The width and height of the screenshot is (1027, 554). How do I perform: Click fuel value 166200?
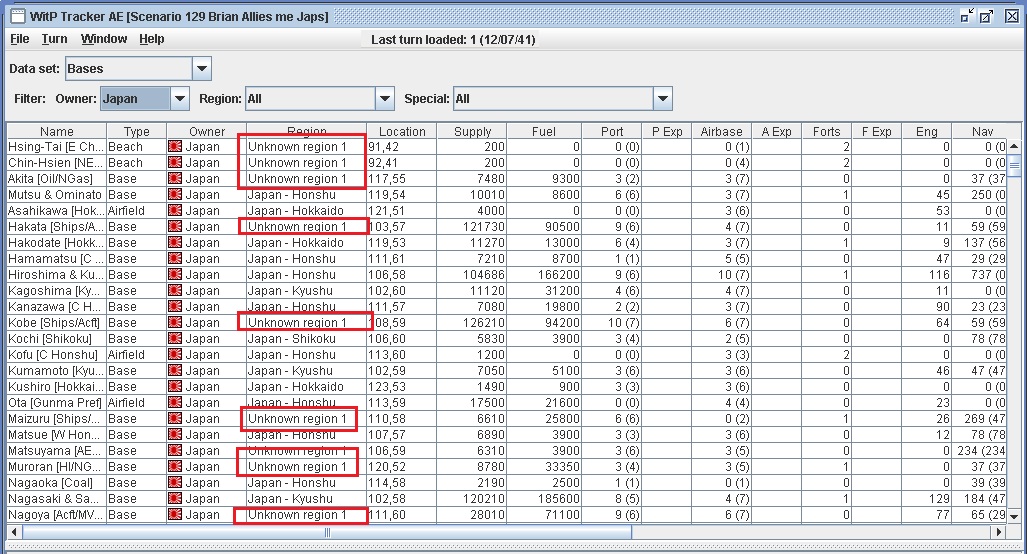544,275
